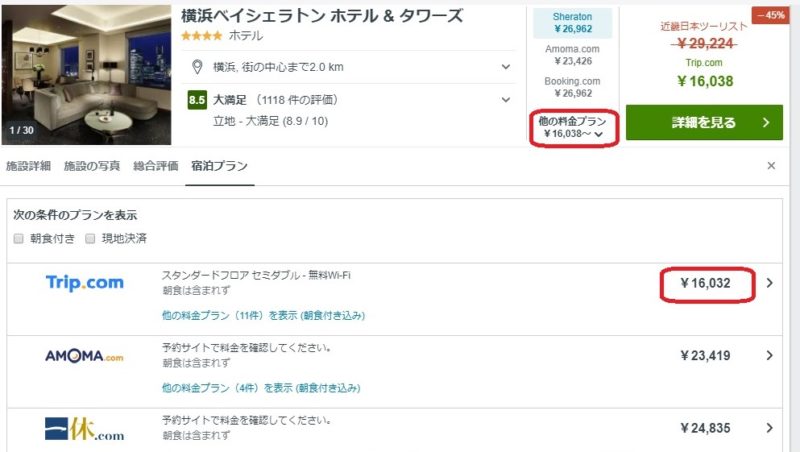Click the struck-through ¥29,224 price
The height and width of the screenshot is (452, 800).
[x=705, y=44]
